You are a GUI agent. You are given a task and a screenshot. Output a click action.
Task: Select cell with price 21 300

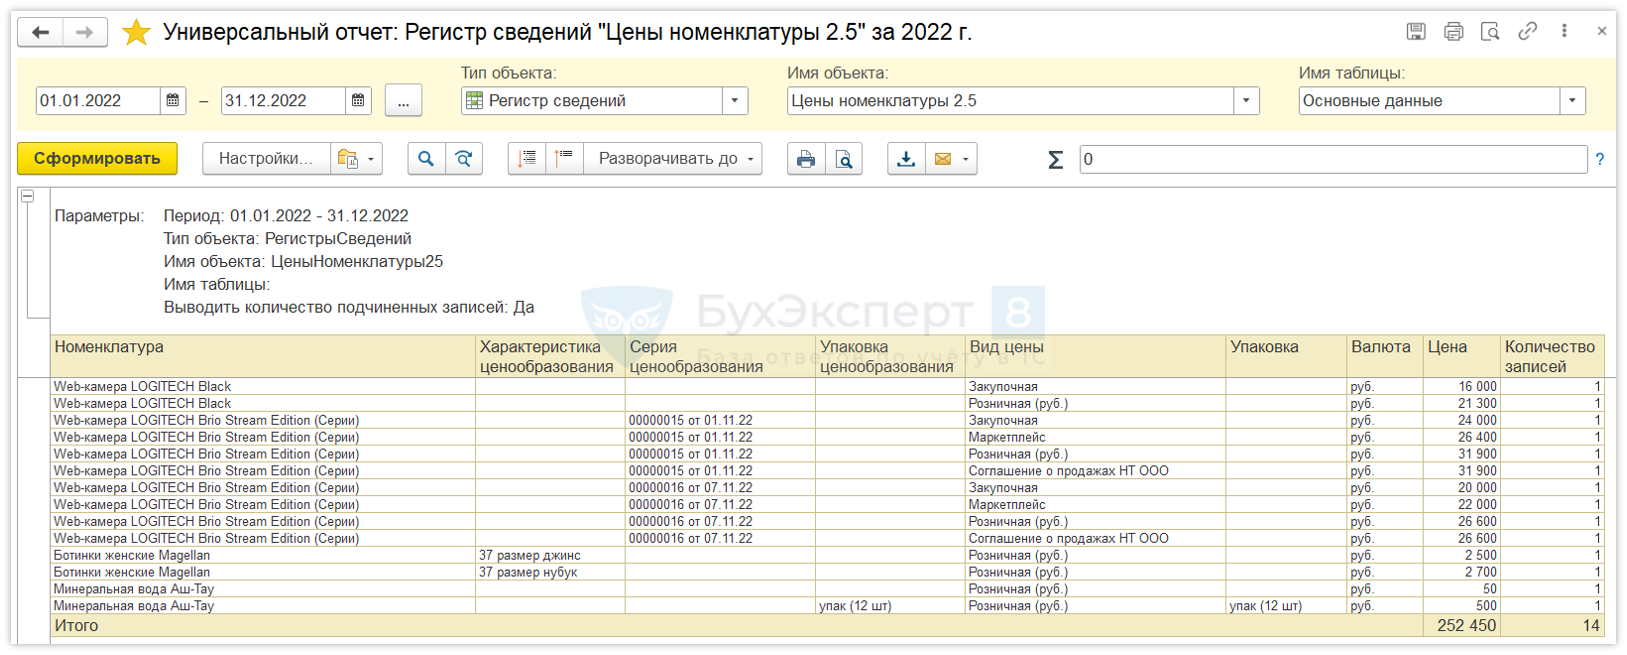tap(1462, 404)
